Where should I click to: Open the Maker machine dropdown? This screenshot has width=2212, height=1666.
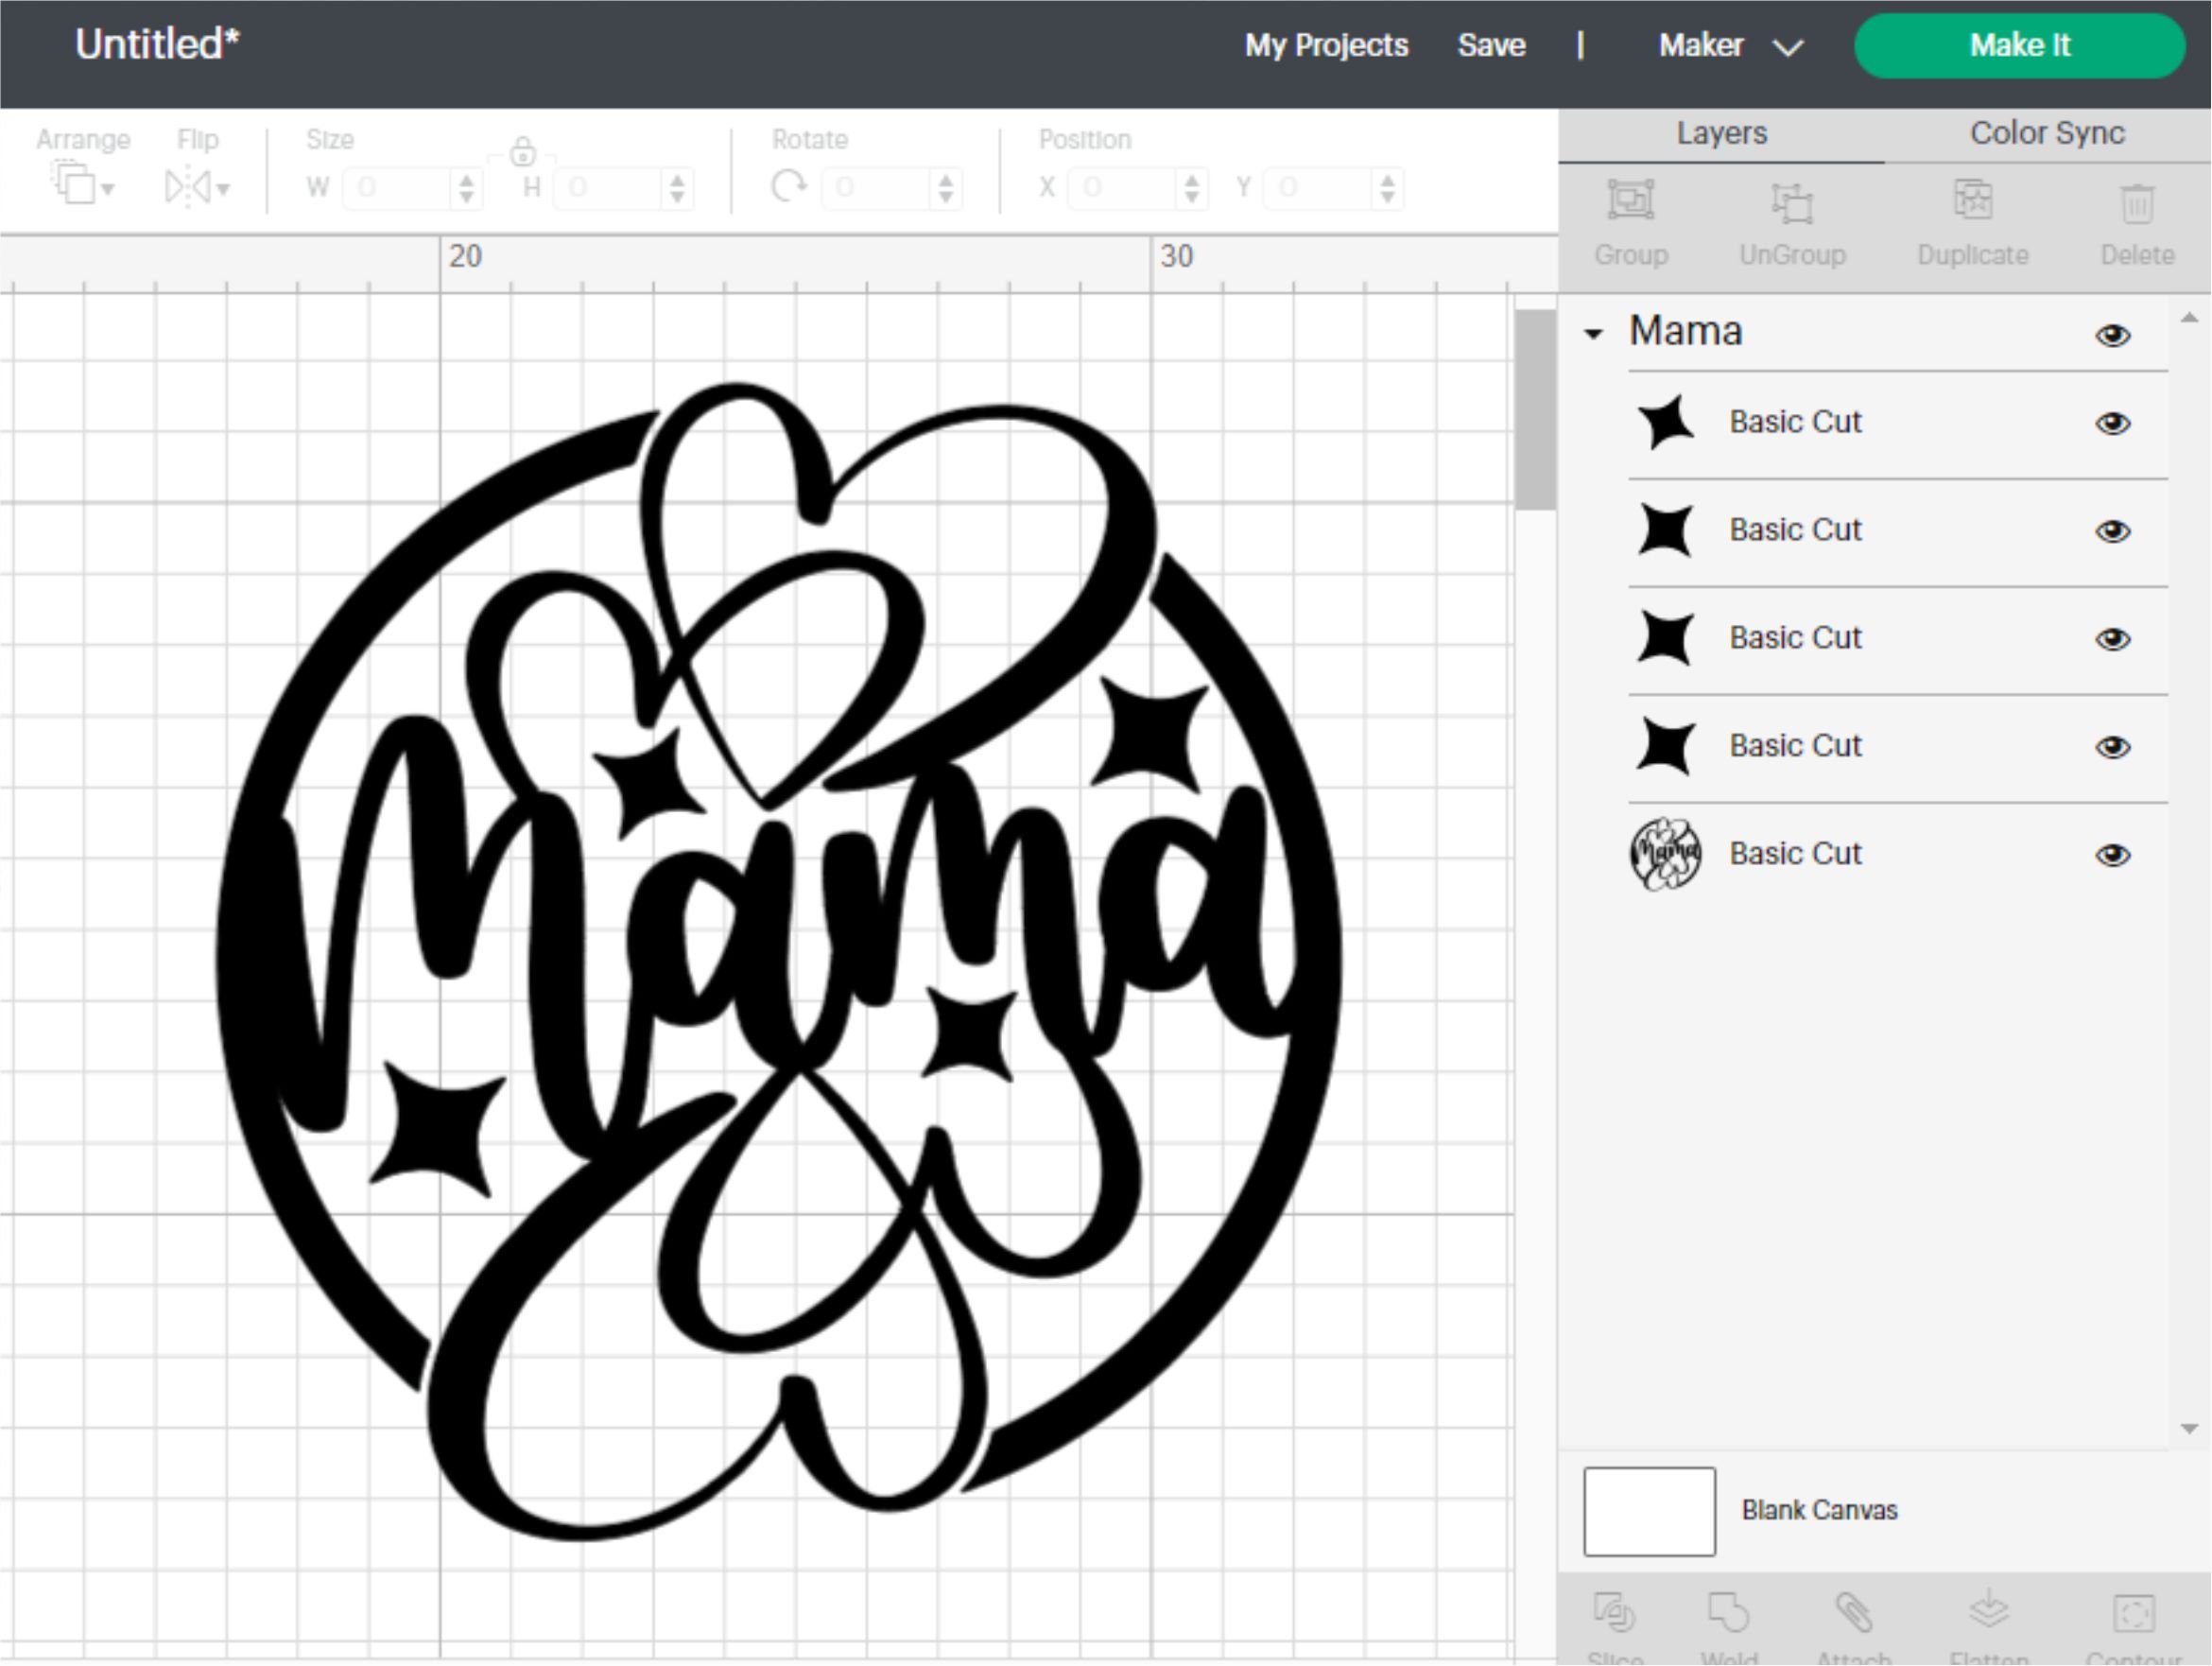click(x=1788, y=45)
